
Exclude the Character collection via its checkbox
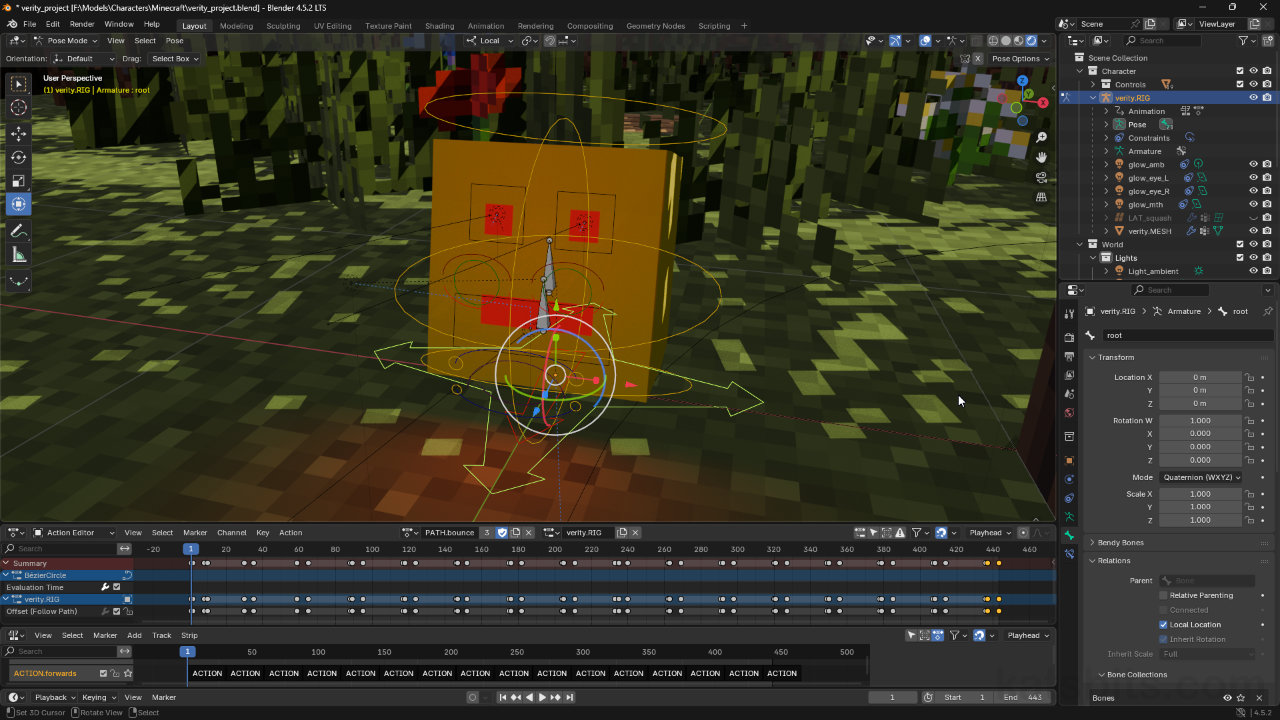pyautogui.click(x=1240, y=71)
